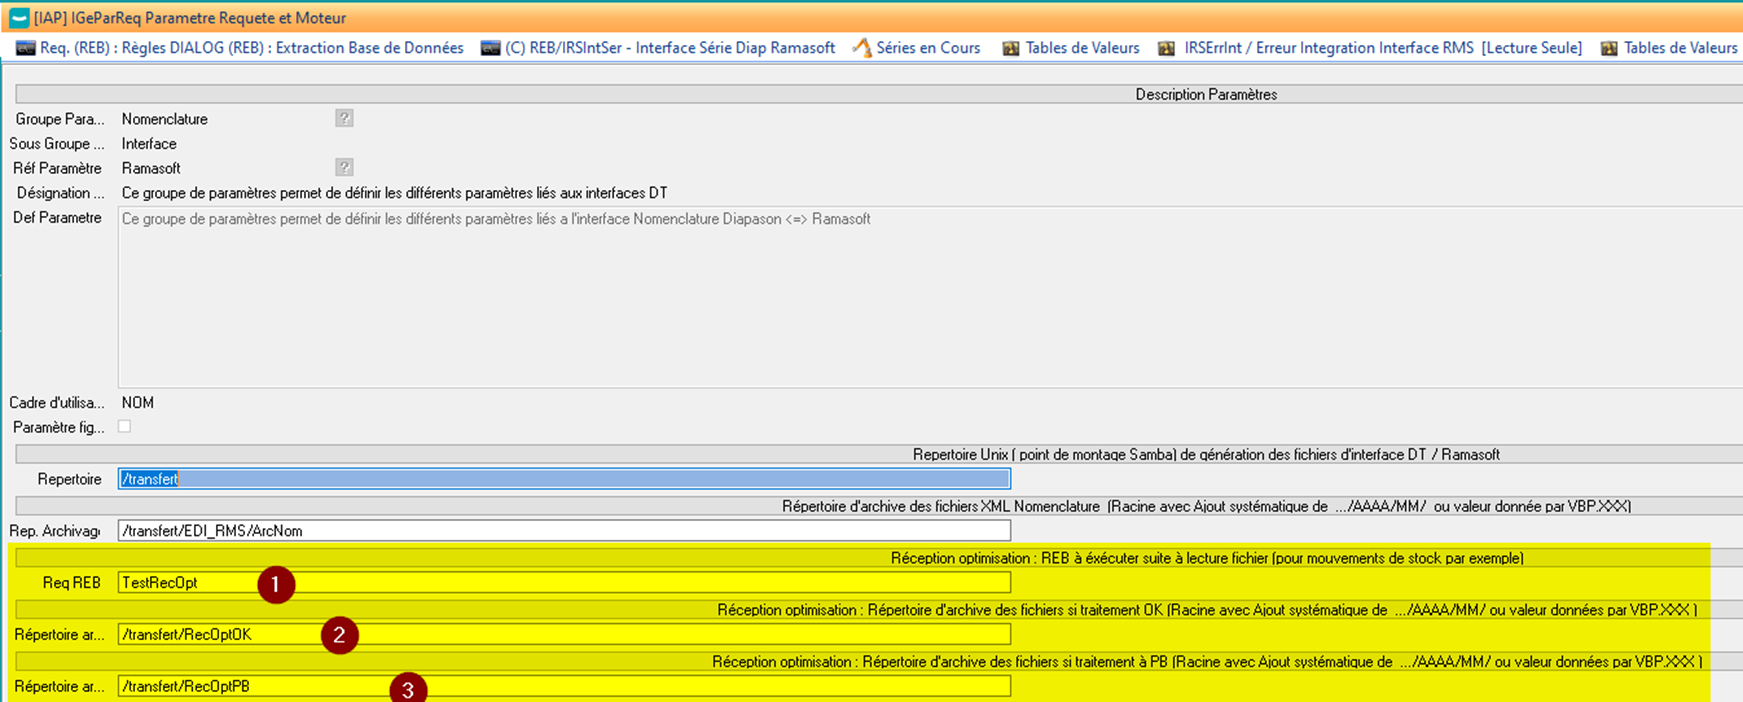
Task: Open Séries en Cours link
Action: click(928, 48)
